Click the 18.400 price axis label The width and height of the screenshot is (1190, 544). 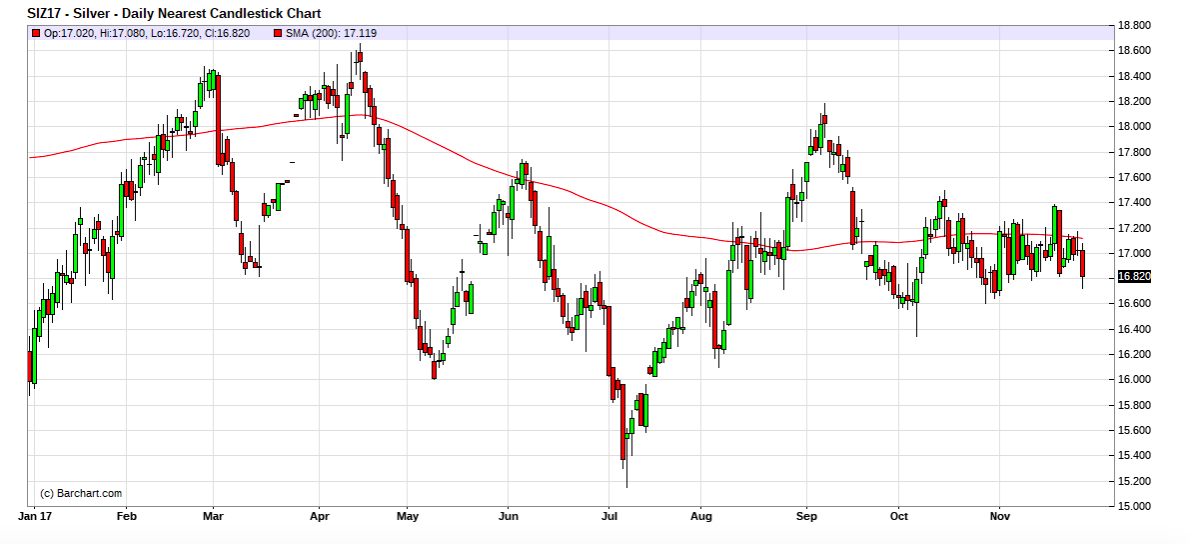pyautogui.click(x=1135, y=76)
